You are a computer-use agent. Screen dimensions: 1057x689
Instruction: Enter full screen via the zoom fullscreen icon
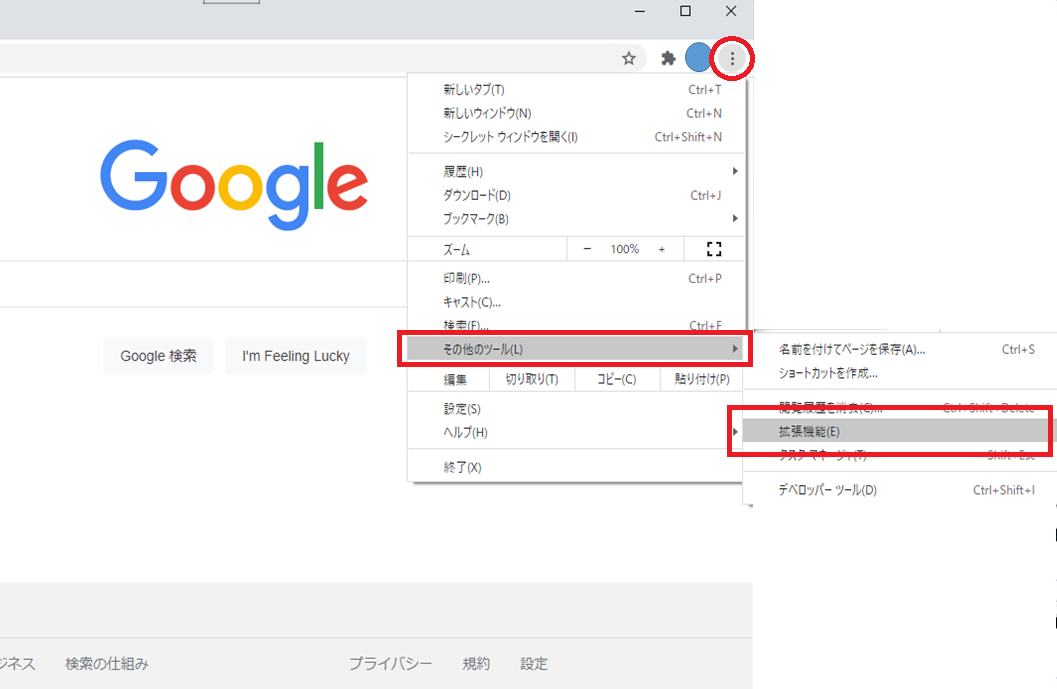(713, 248)
